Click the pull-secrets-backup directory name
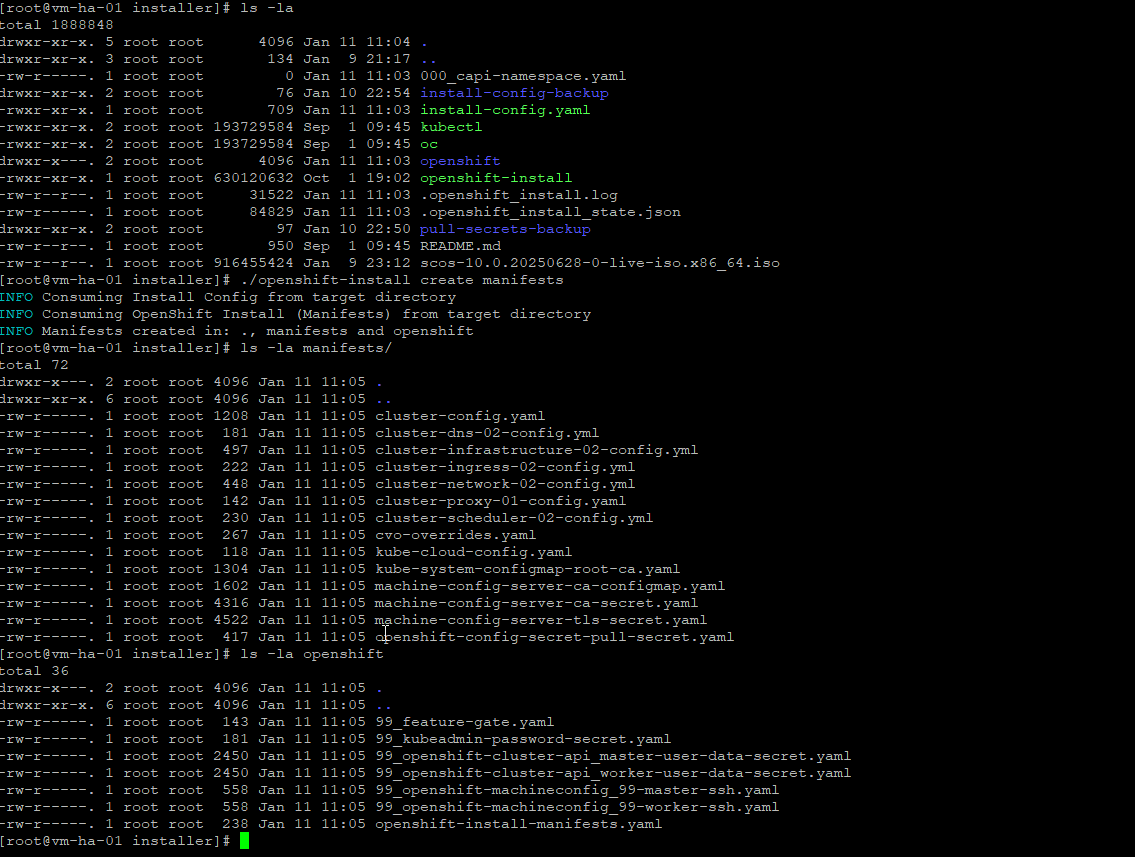1135x857 pixels. pyautogui.click(x=504, y=229)
